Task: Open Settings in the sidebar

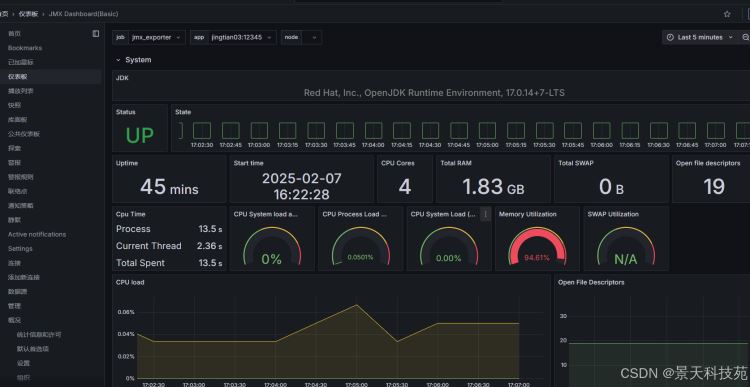Action: pyautogui.click(x=20, y=249)
